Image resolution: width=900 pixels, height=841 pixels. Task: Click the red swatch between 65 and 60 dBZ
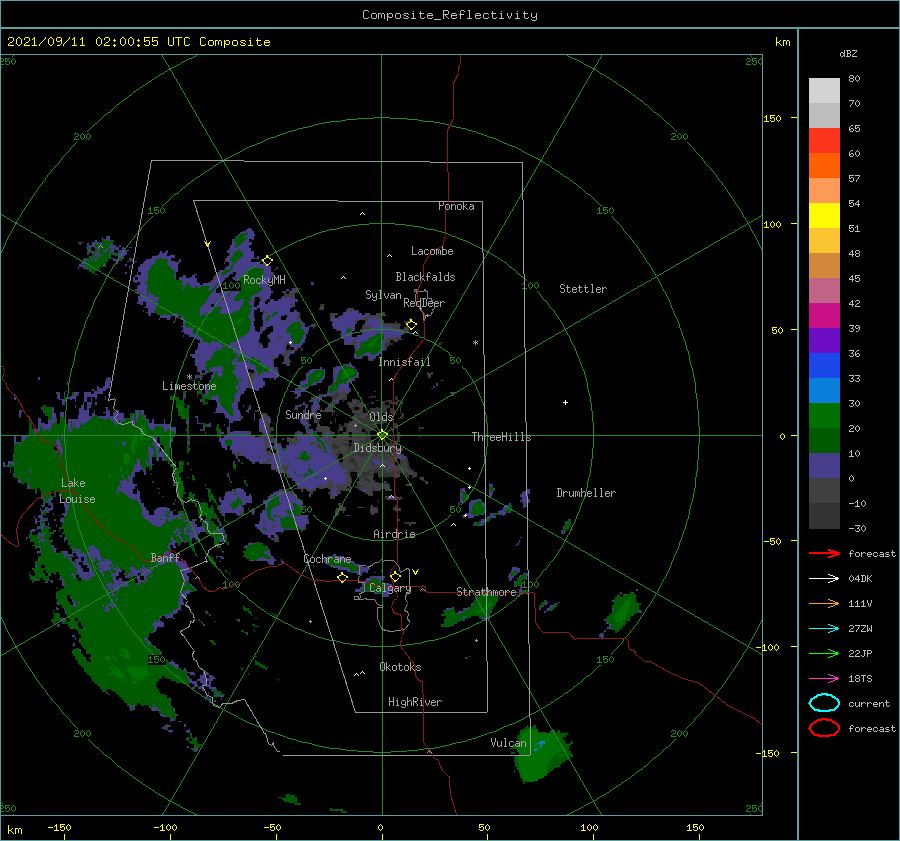pos(824,141)
